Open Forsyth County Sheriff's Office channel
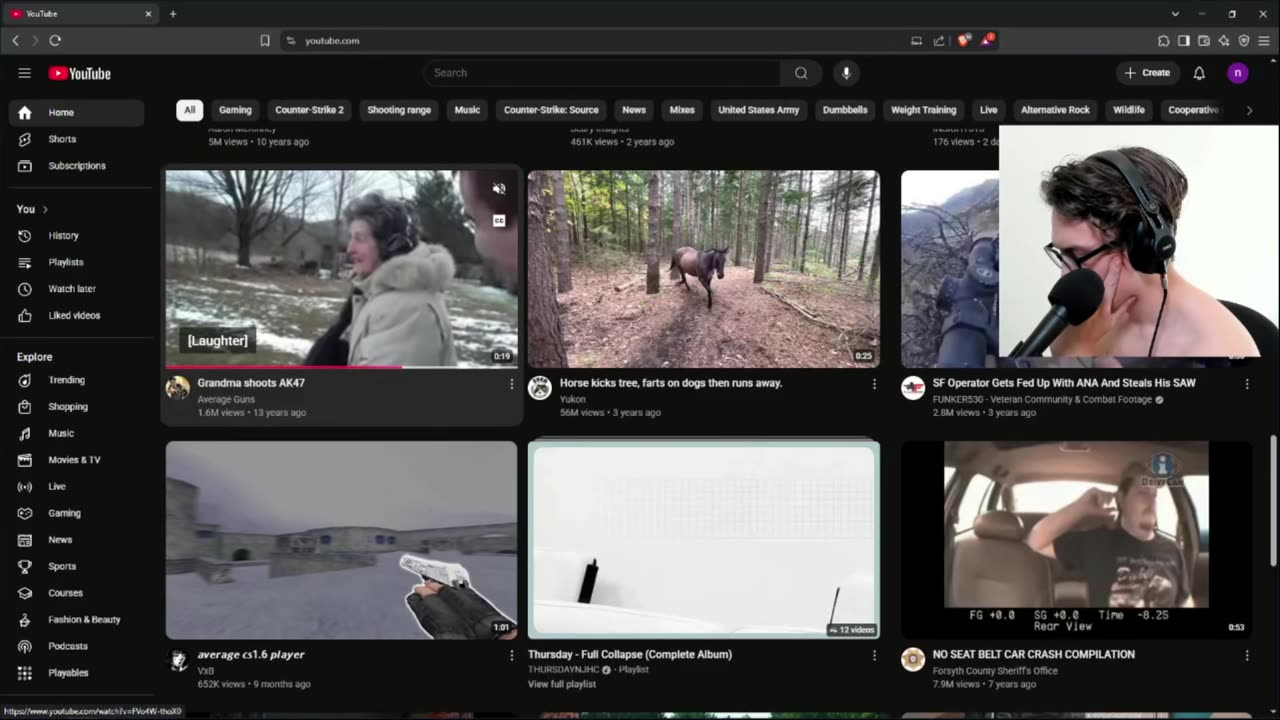1280x720 pixels. coord(995,671)
